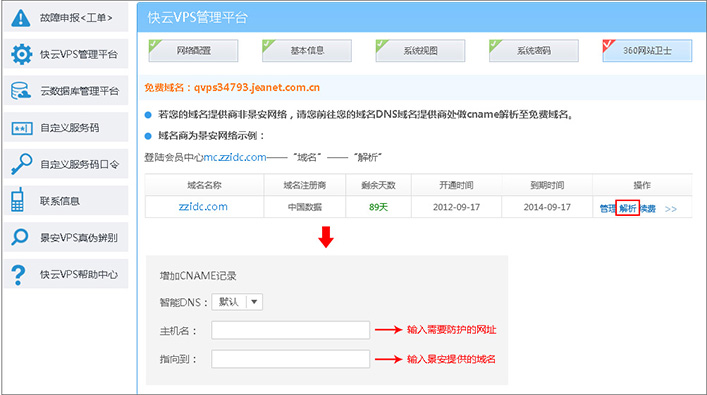
Task: Click the key icon for 自定义服务码口令
Action: (21, 164)
